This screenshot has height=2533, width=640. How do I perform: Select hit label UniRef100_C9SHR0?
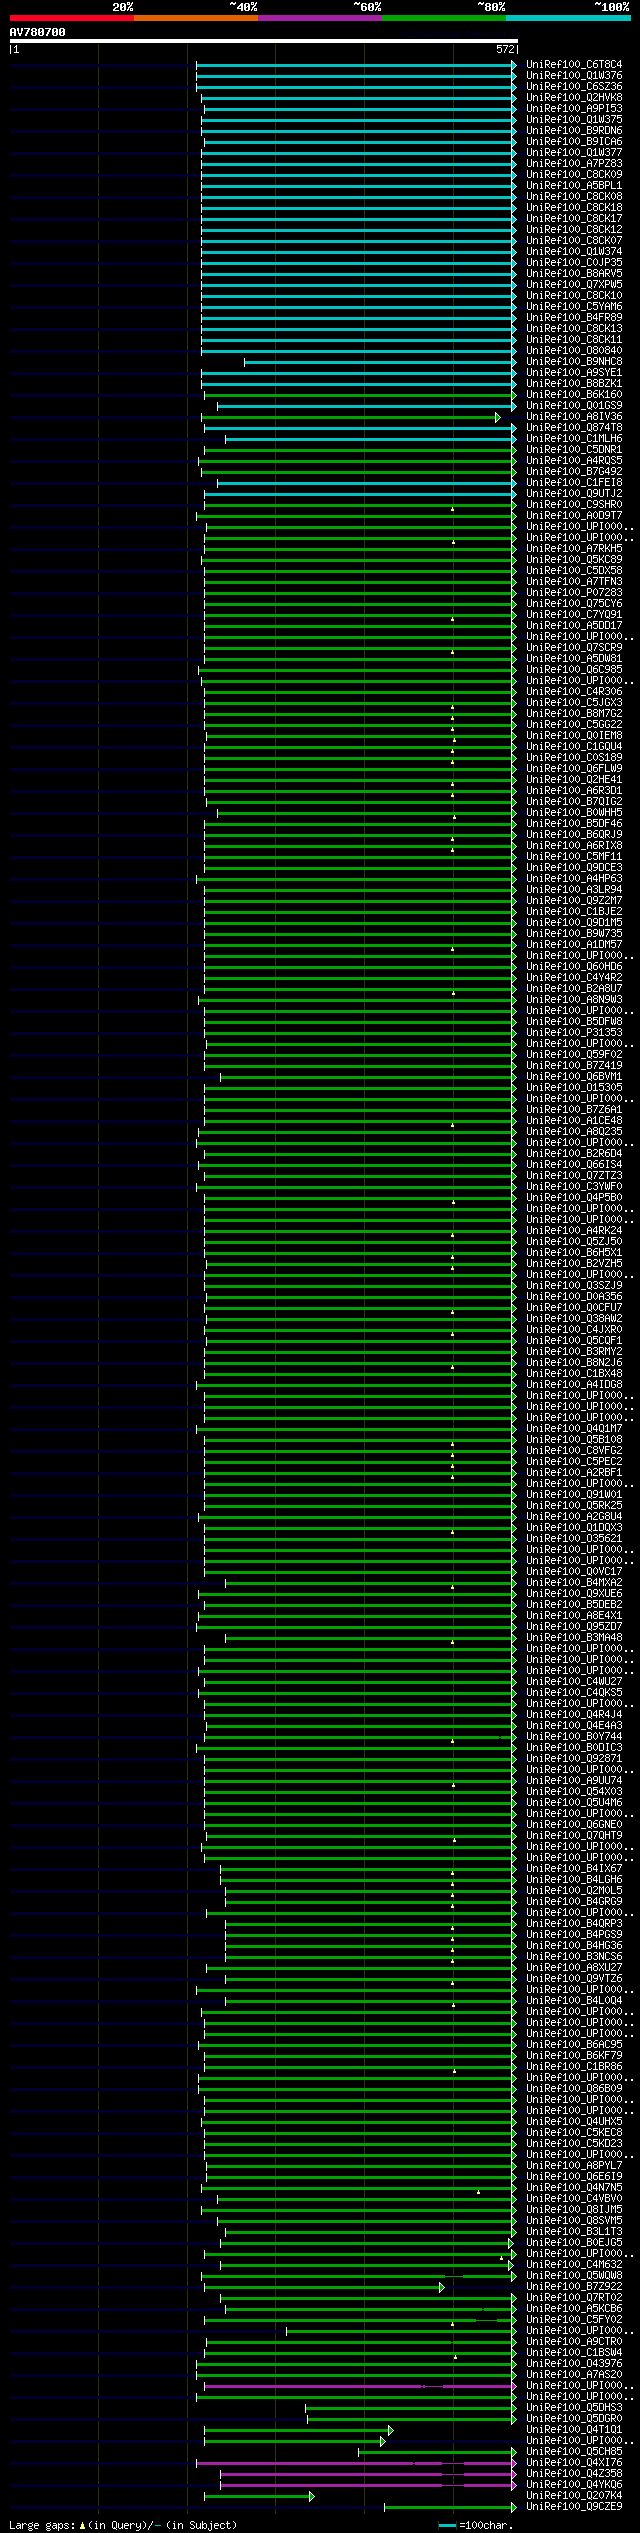click(x=574, y=505)
